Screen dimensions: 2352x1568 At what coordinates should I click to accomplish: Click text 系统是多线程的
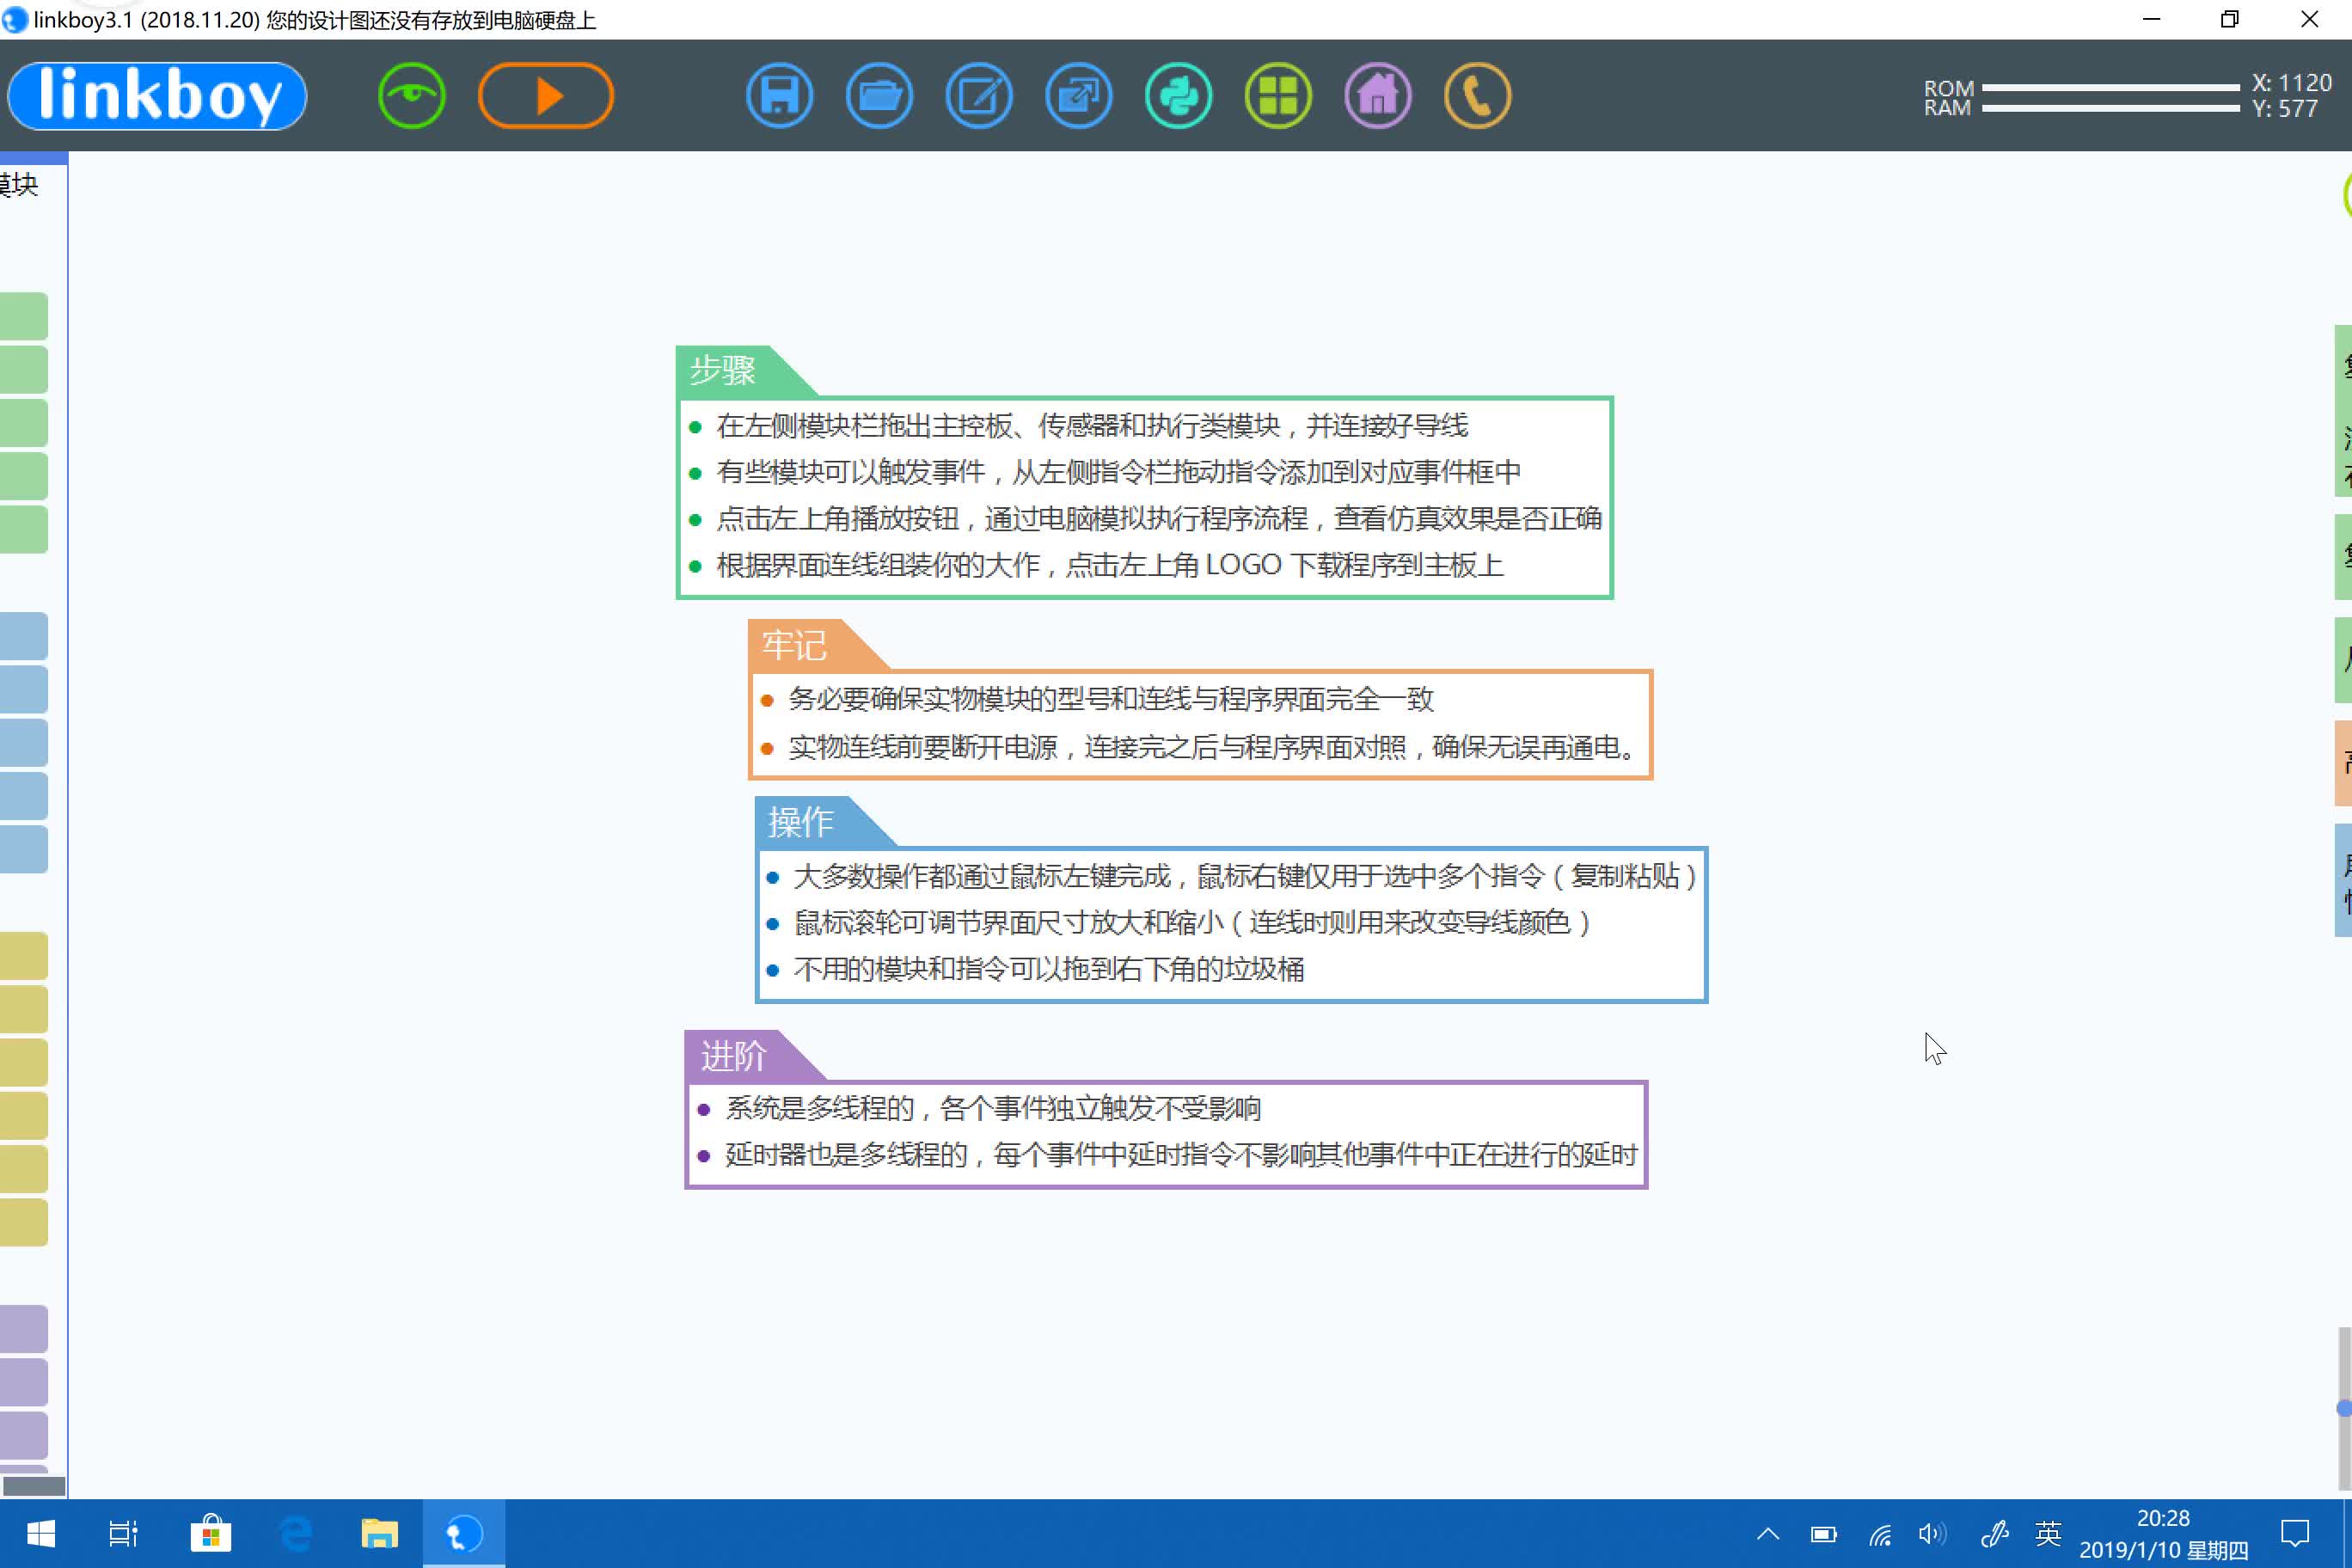[820, 1108]
